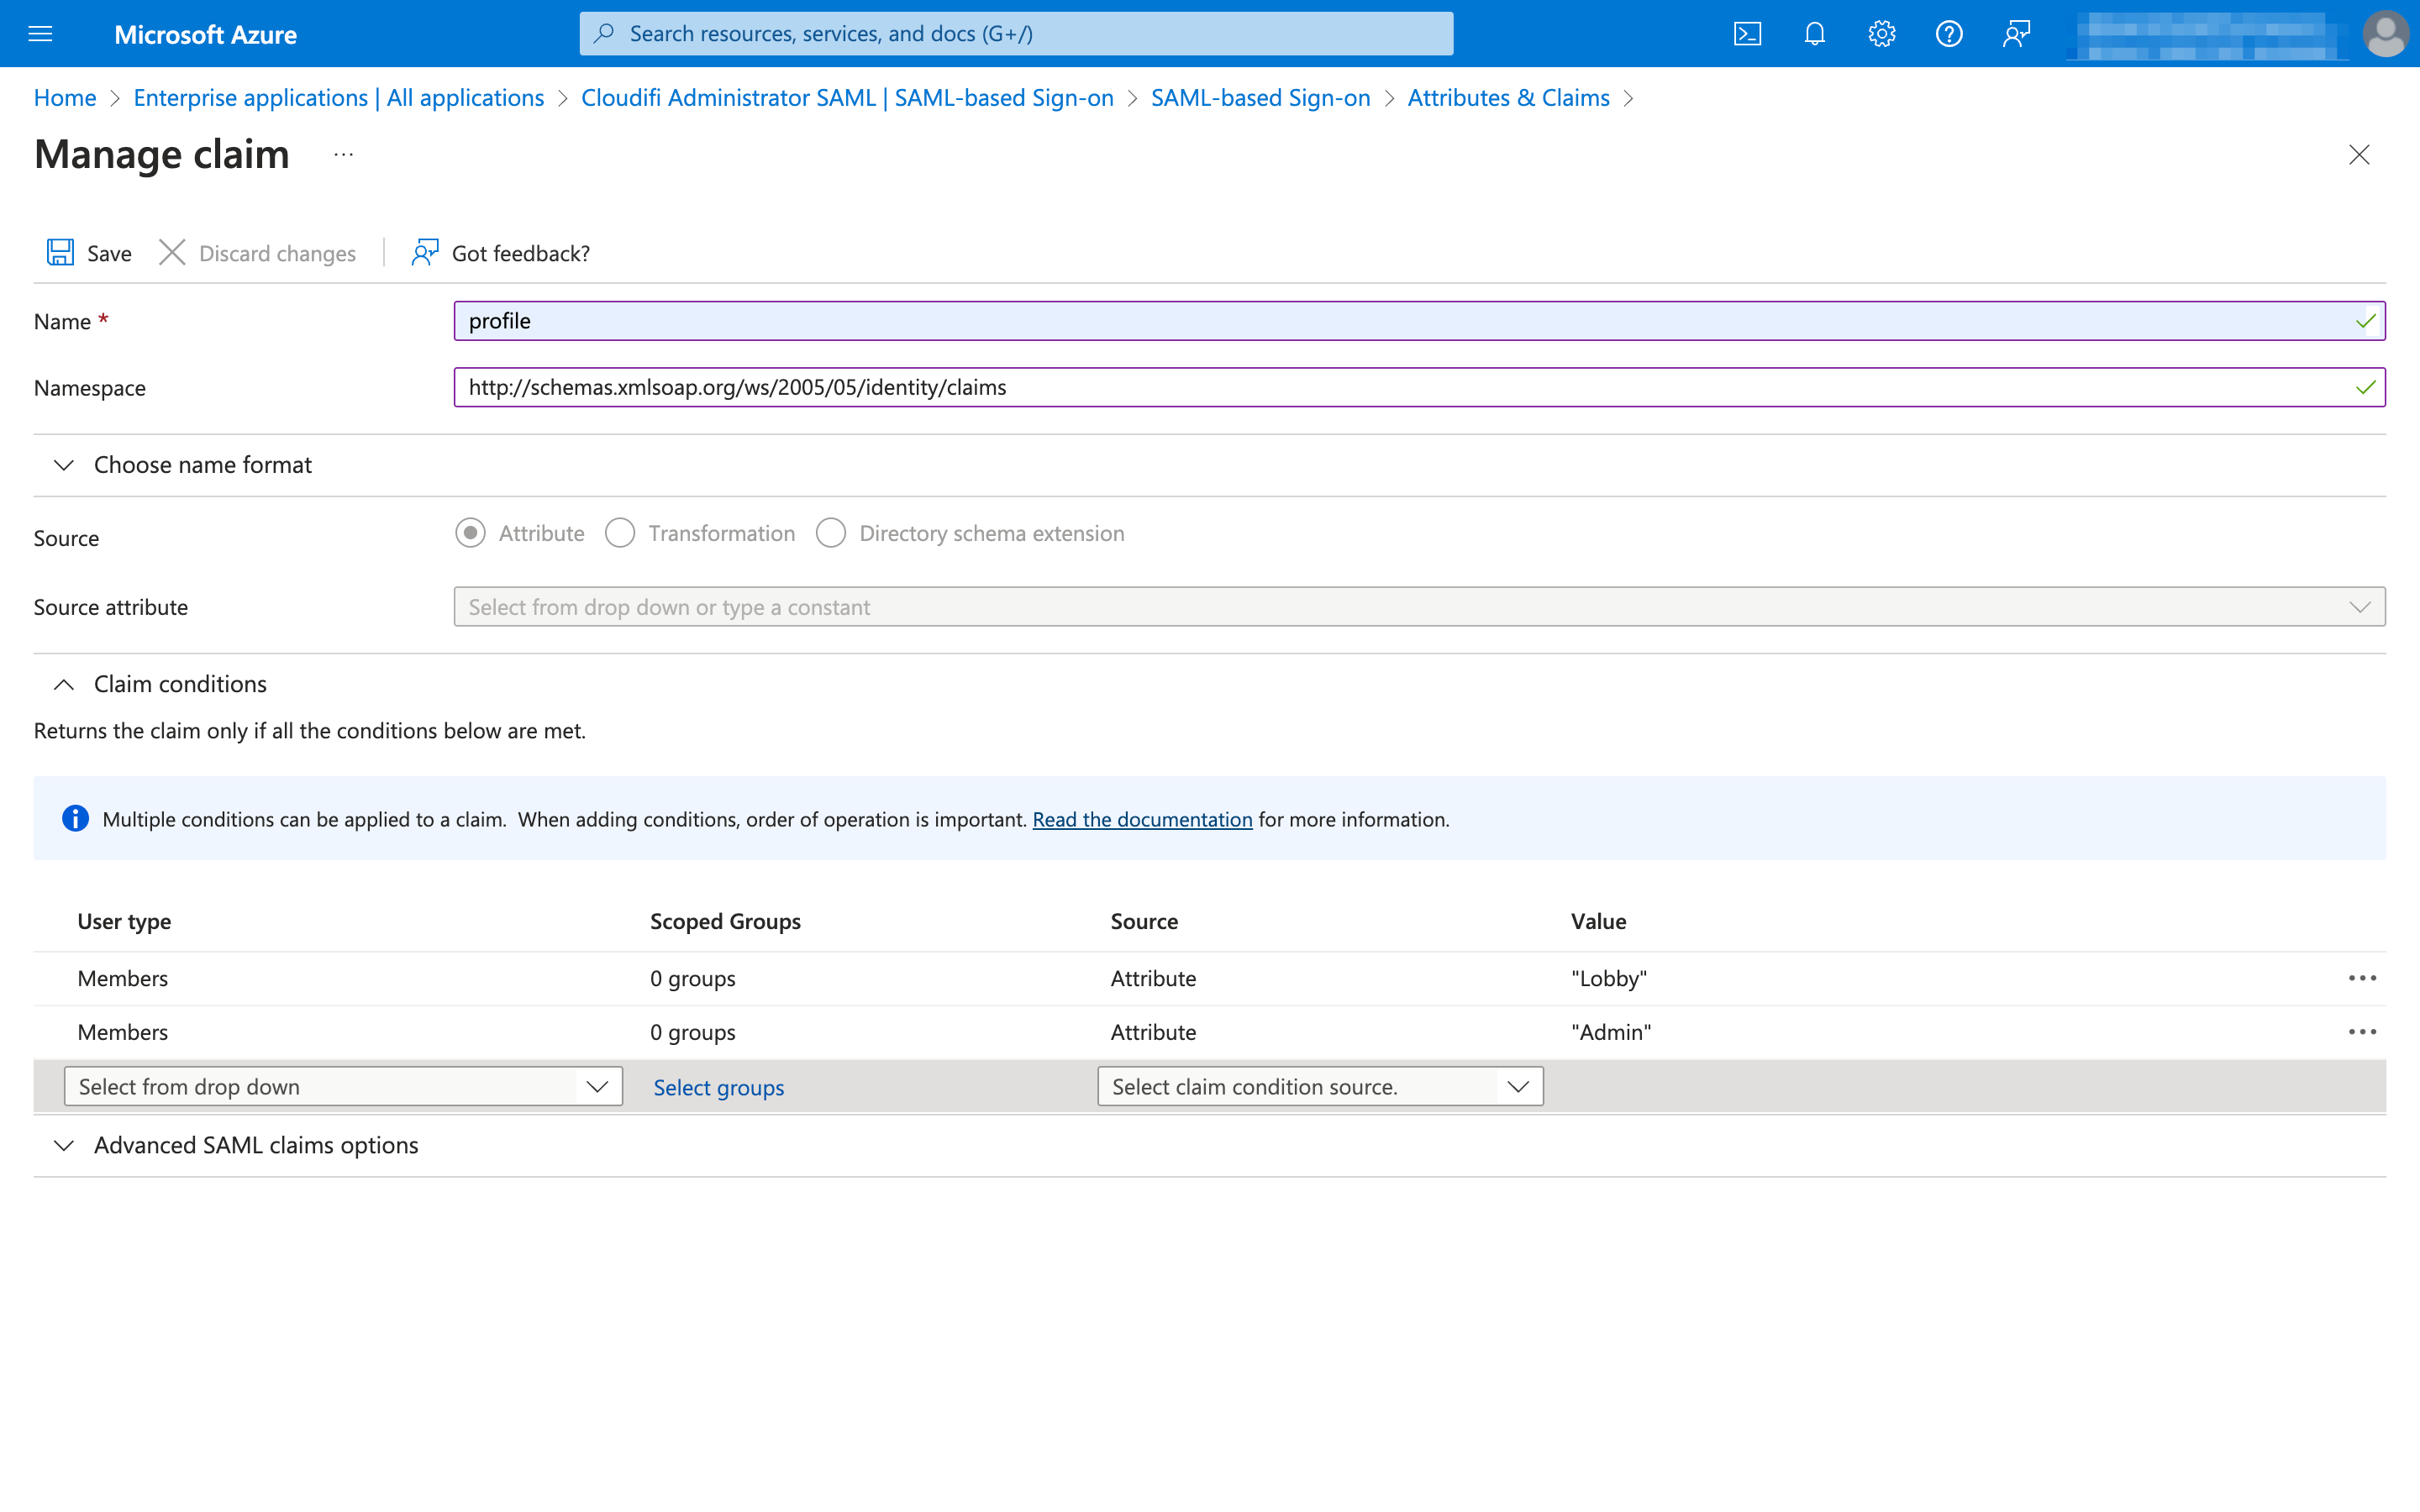Click the Attributes & Claims breadcrumb
Image resolution: width=2420 pixels, height=1512 pixels.
[1508, 97]
